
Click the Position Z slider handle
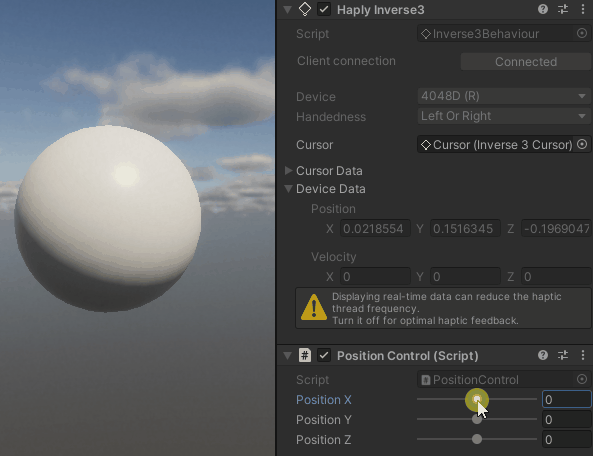pyautogui.click(x=477, y=439)
